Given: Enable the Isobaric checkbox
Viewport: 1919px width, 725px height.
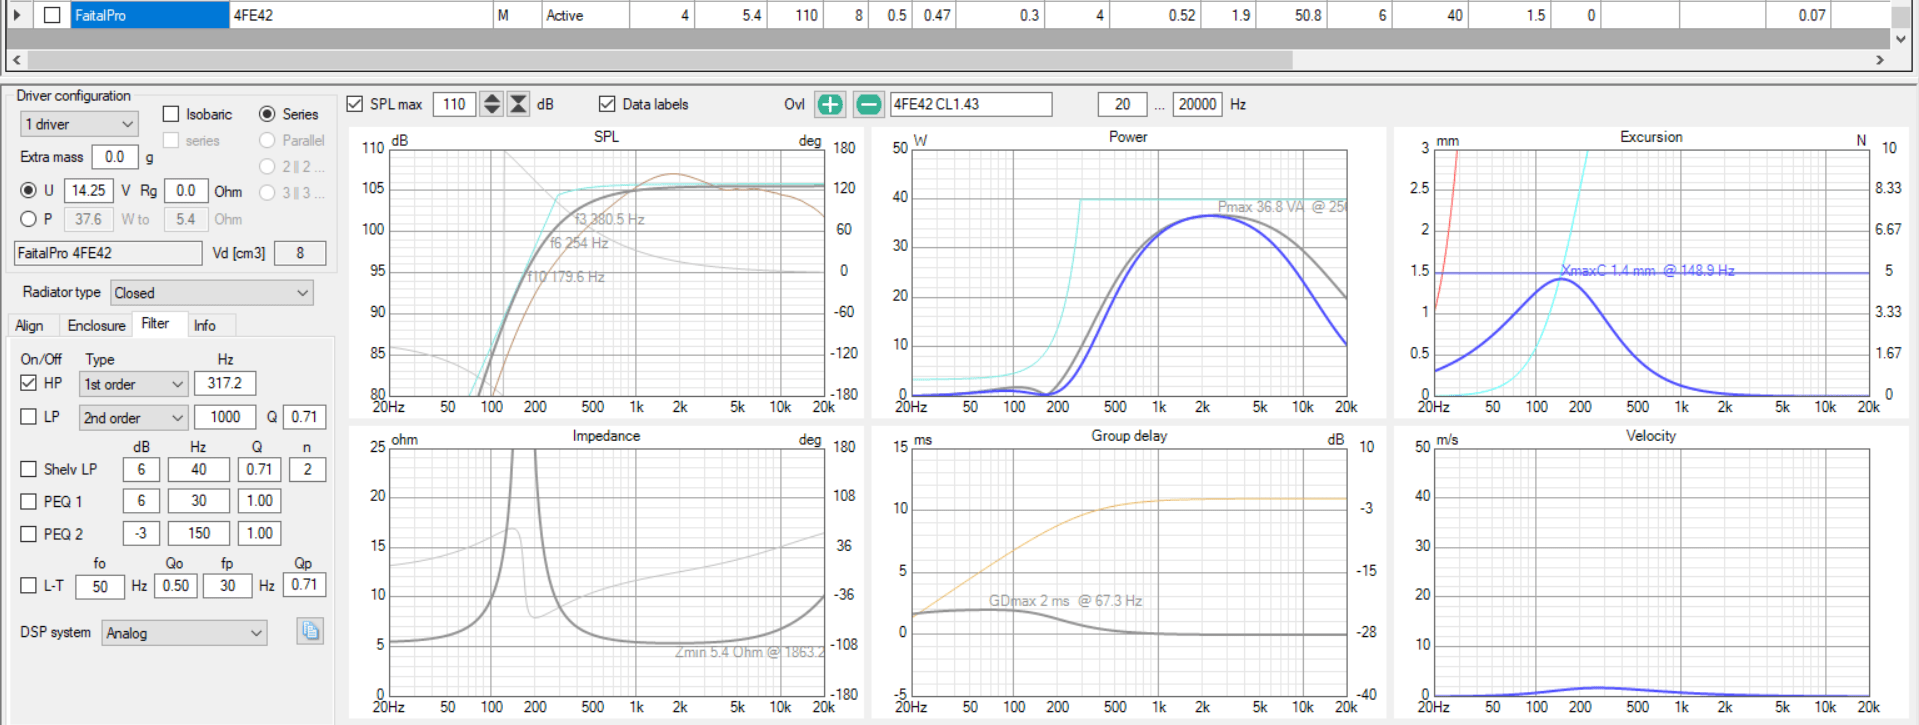Looking at the screenshot, I should point(171,114).
